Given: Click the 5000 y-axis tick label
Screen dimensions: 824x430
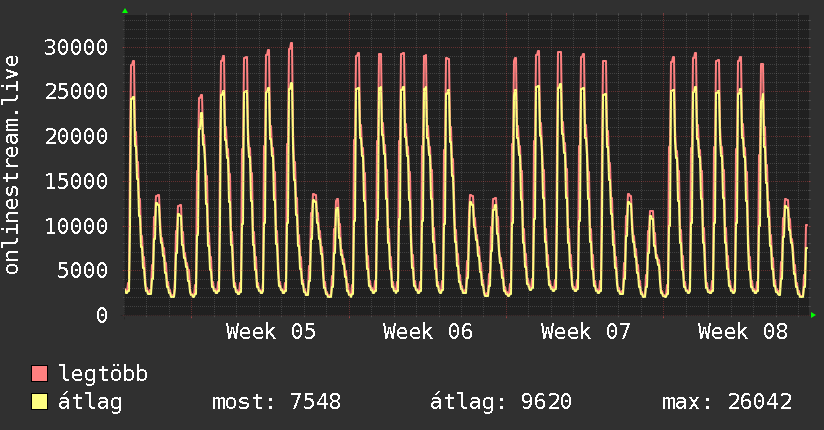Looking at the screenshot, I should 84,270.
